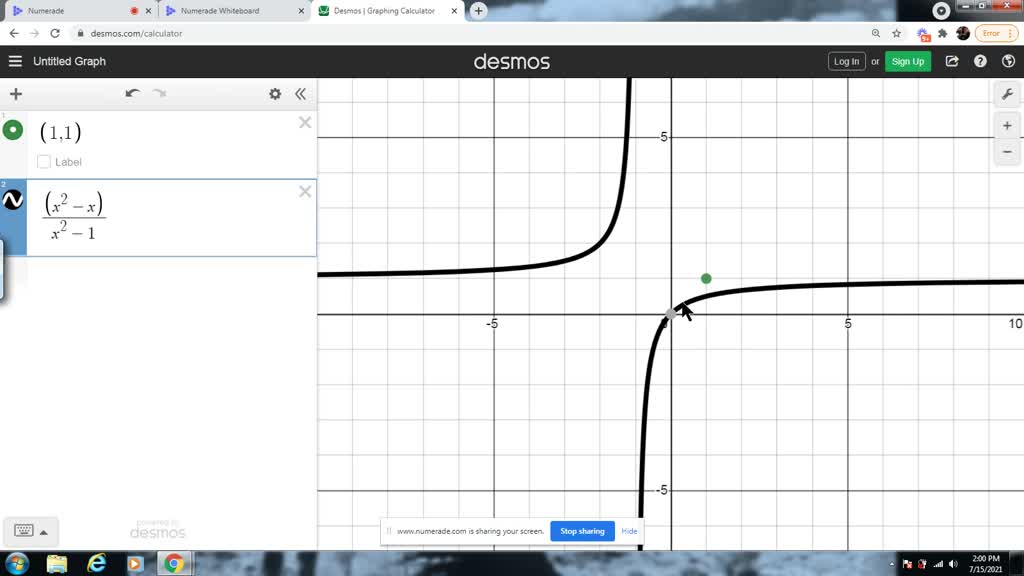Reload the current page
This screenshot has width=1024, height=576.
pyautogui.click(x=55, y=33)
